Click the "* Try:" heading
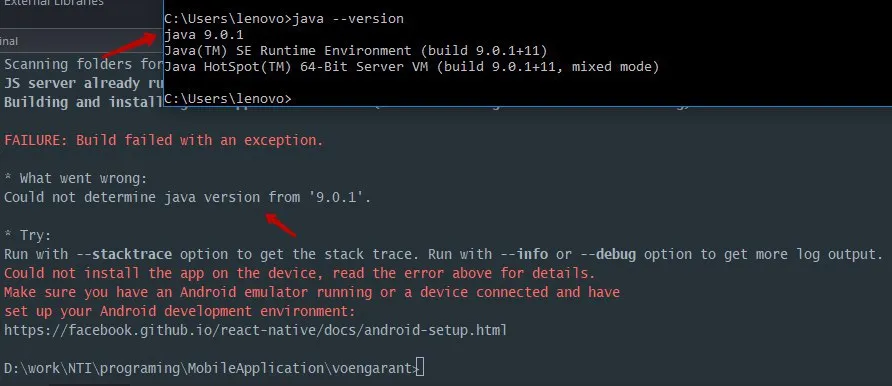The height and width of the screenshot is (386, 892). (x=28, y=235)
